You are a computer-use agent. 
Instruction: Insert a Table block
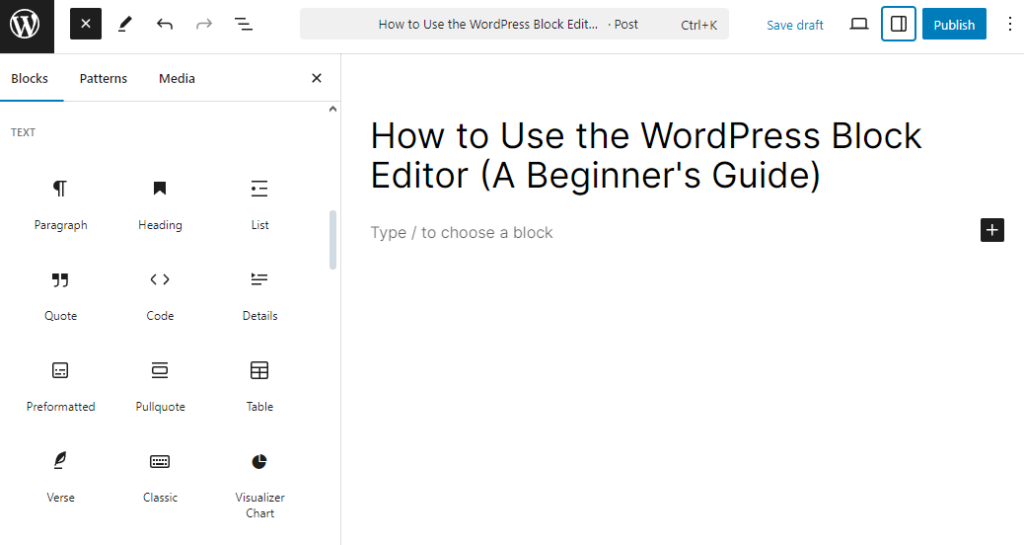259,386
